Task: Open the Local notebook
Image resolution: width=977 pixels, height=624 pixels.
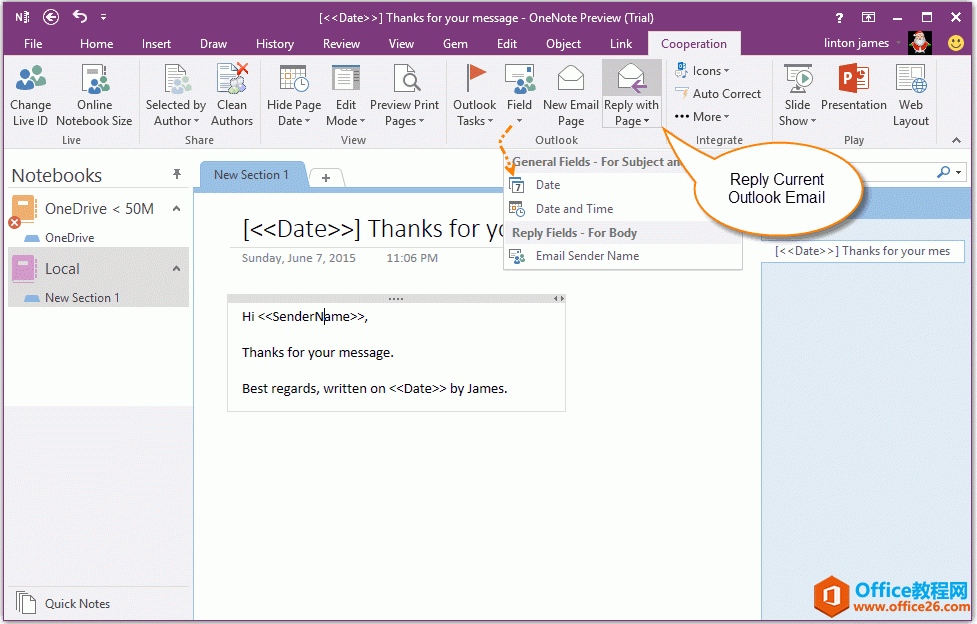Action: pyautogui.click(x=62, y=269)
